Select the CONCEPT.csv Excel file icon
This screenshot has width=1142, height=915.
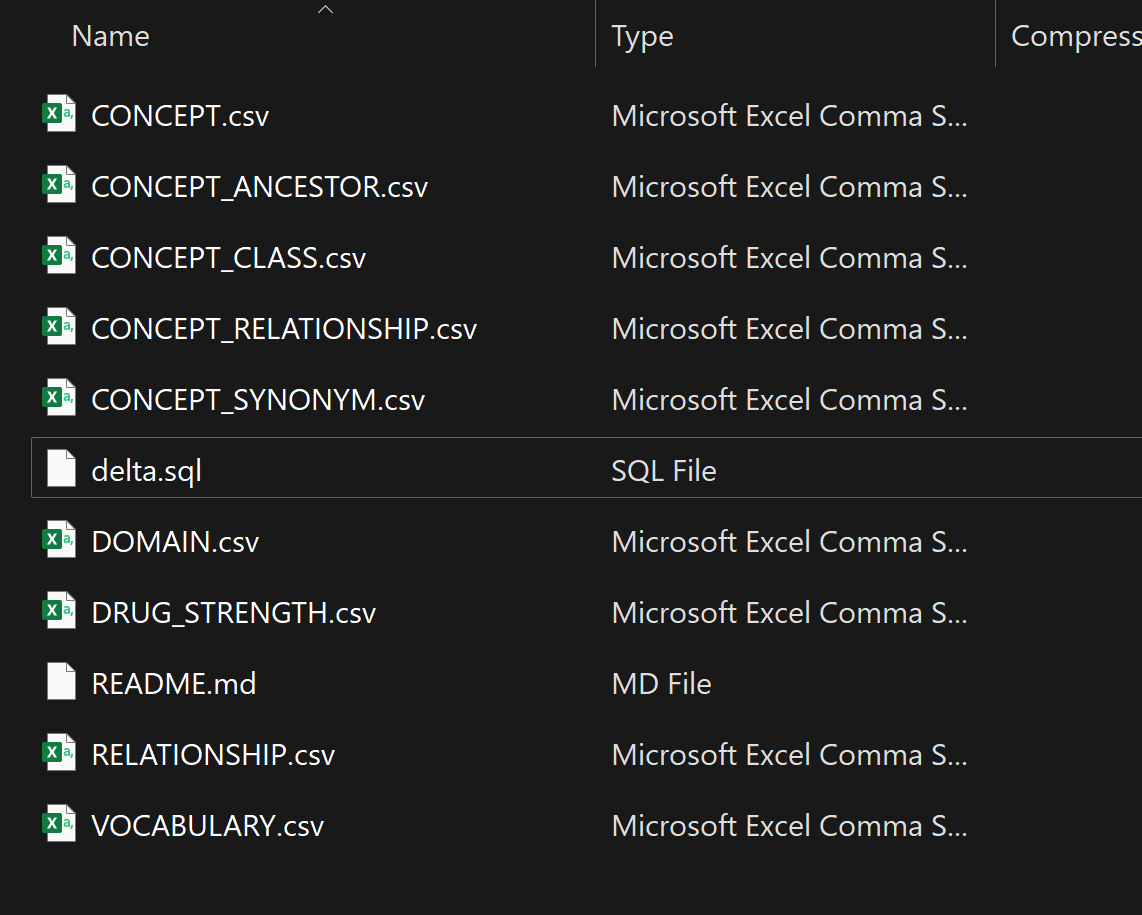[x=60, y=114]
